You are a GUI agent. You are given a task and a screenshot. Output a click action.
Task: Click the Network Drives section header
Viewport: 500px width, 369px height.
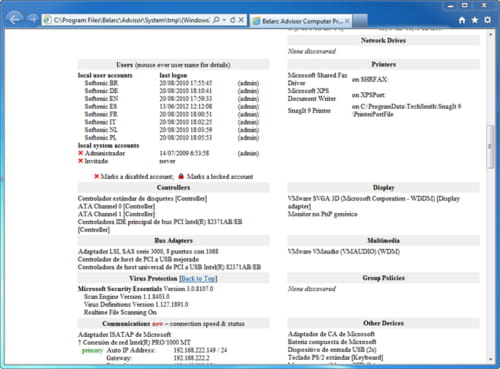383,40
